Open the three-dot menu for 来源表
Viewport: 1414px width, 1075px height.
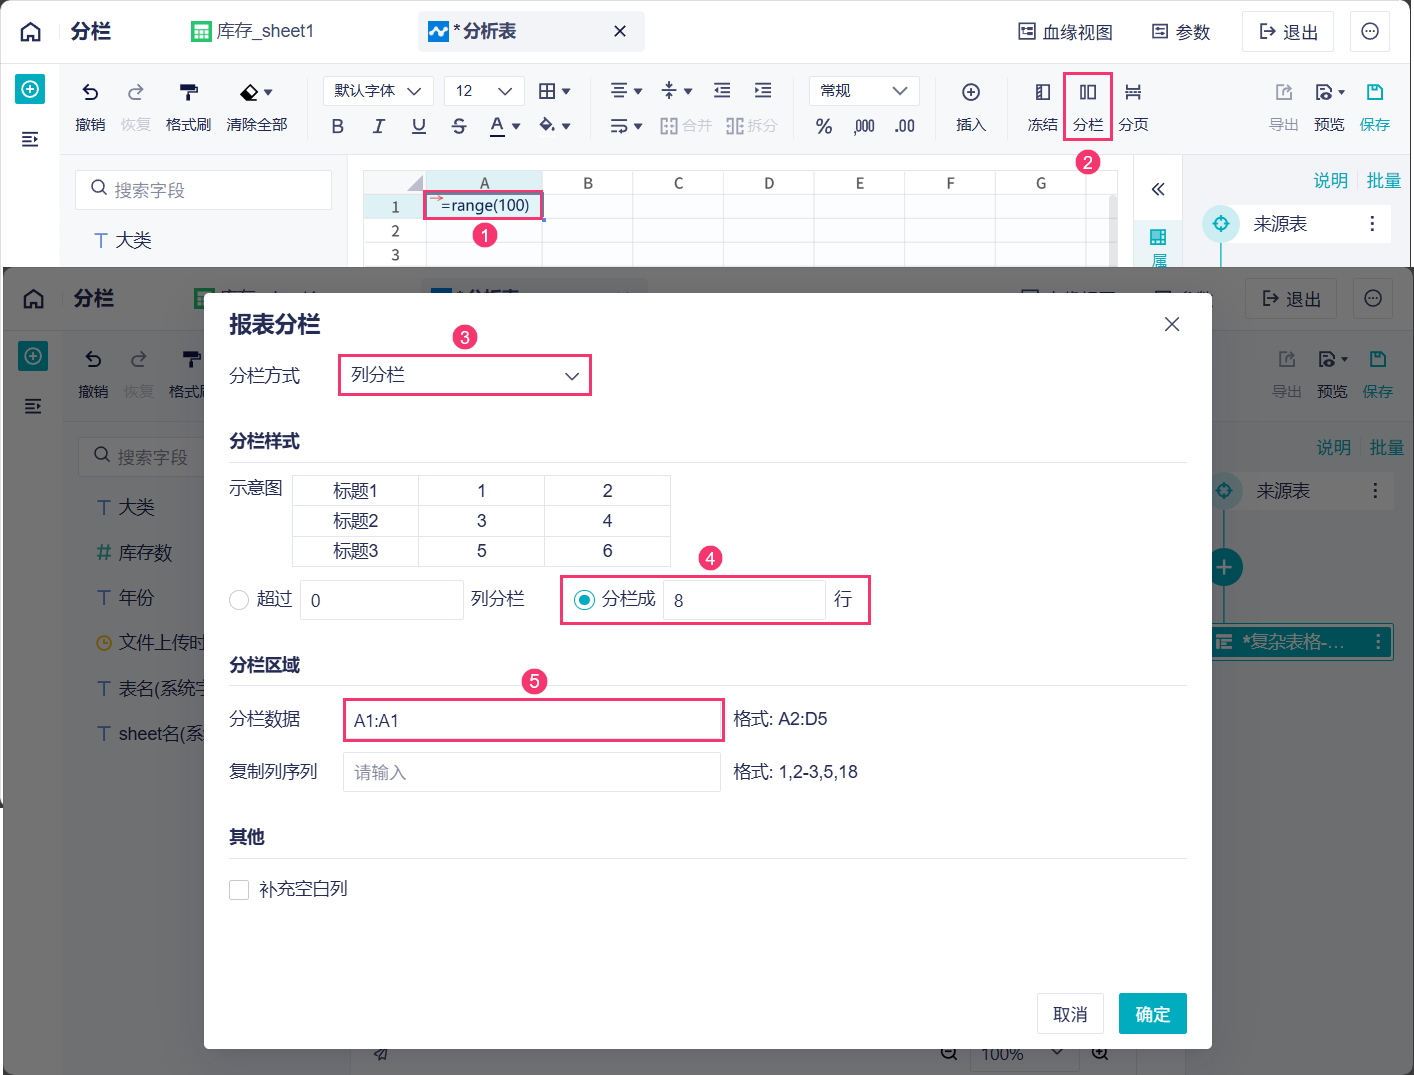click(1372, 224)
